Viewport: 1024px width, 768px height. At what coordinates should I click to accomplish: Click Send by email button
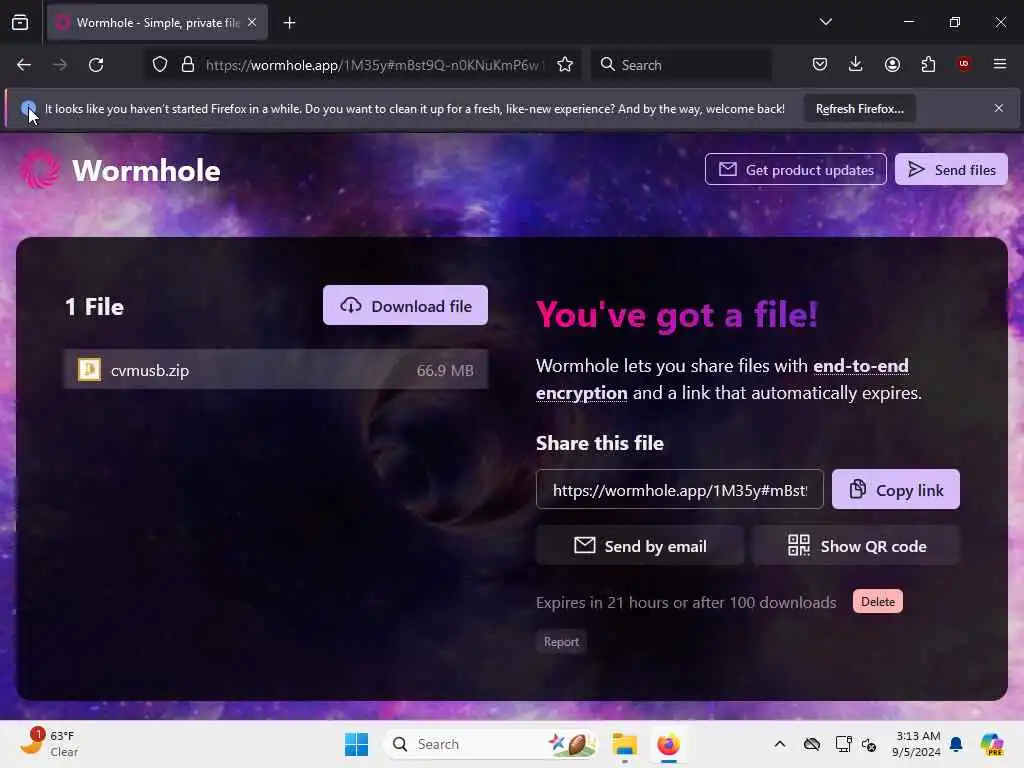point(640,546)
